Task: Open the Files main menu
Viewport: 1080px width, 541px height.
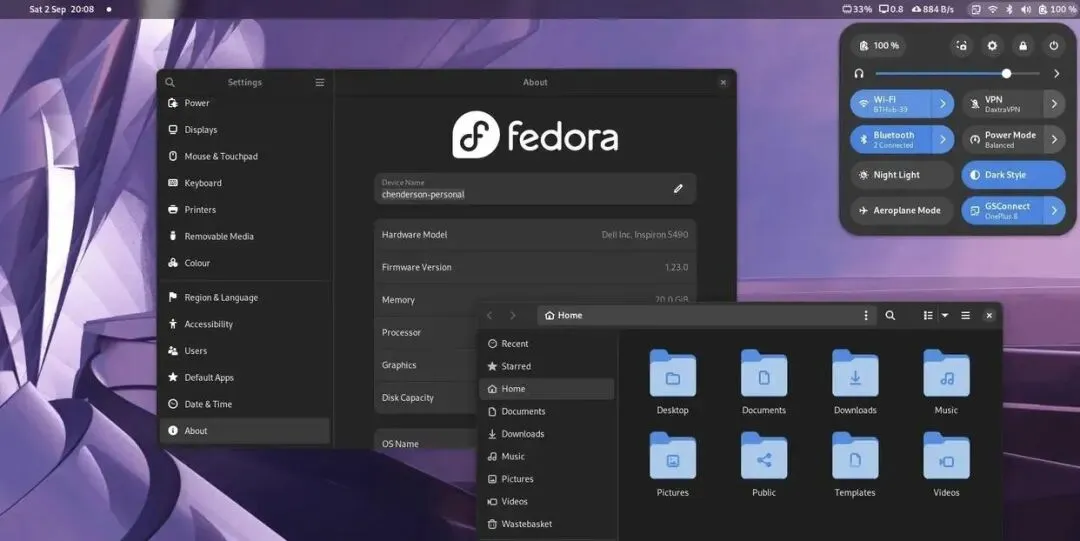Action: pos(966,315)
